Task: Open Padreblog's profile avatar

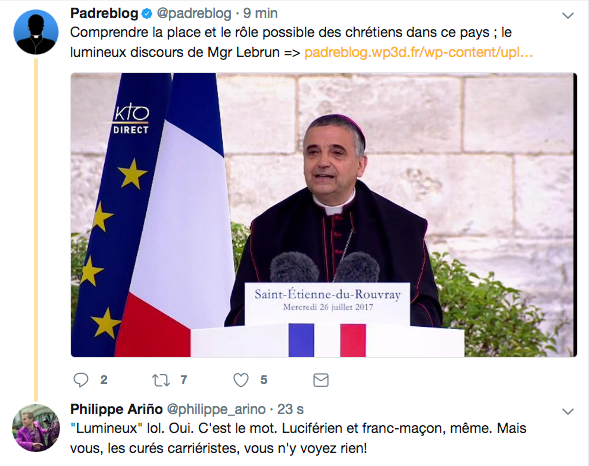Action: (x=36, y=32)
